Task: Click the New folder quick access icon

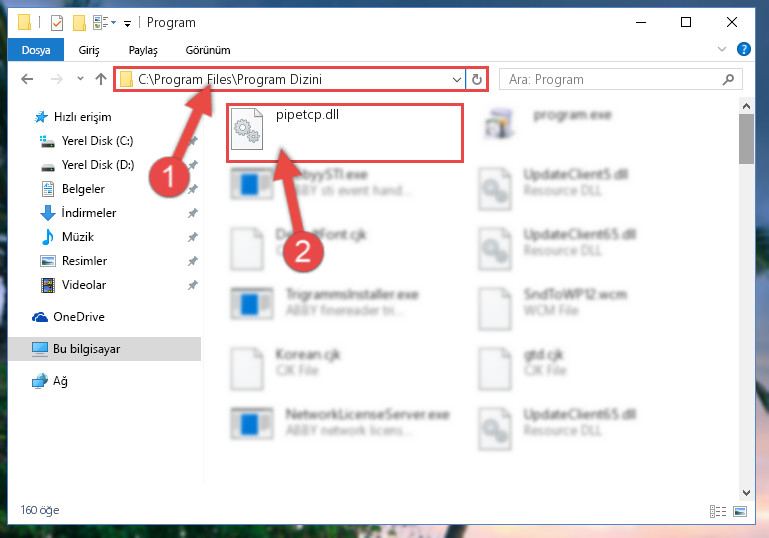Action: [79, 23]
